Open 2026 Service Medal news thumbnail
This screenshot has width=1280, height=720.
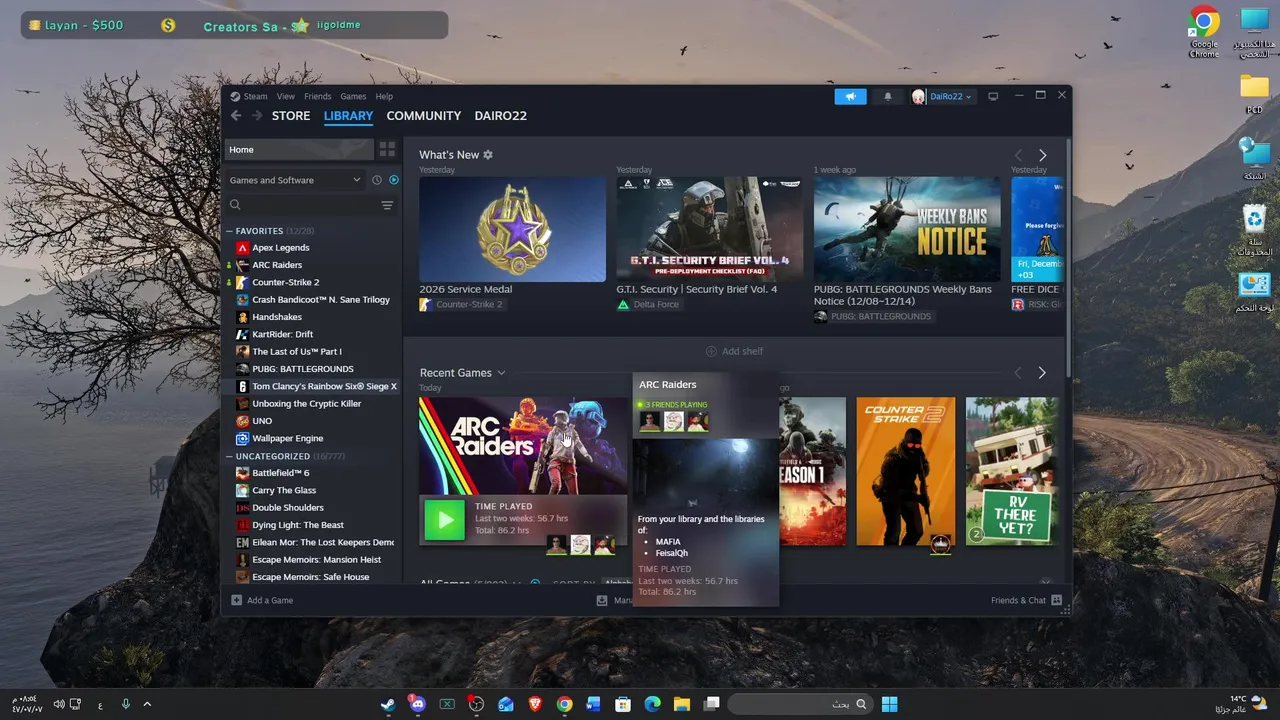pyautogui.click(x=512, y=229)
